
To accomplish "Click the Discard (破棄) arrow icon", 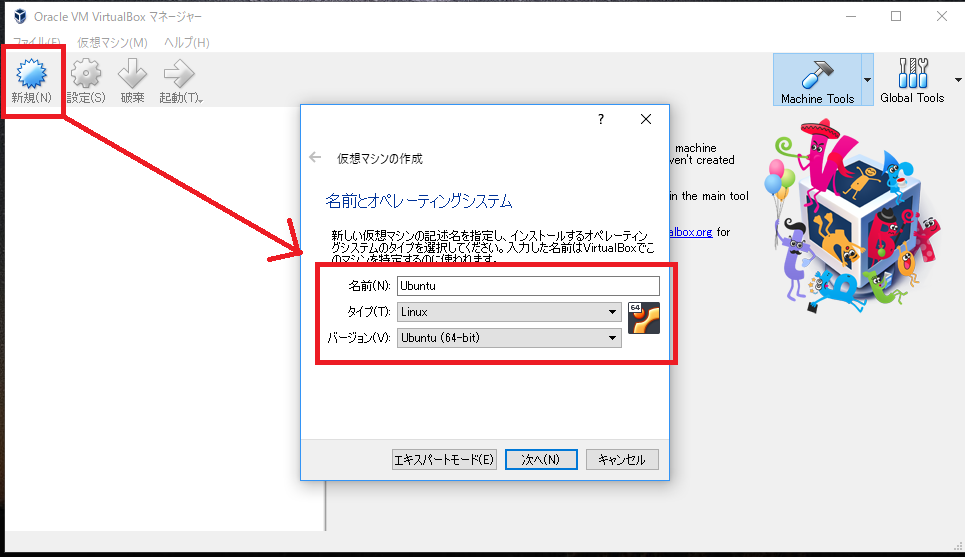I will pos(132,74).
